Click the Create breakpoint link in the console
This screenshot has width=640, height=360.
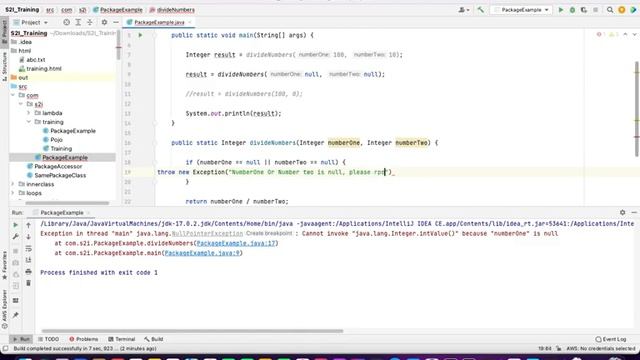(269, 233)
